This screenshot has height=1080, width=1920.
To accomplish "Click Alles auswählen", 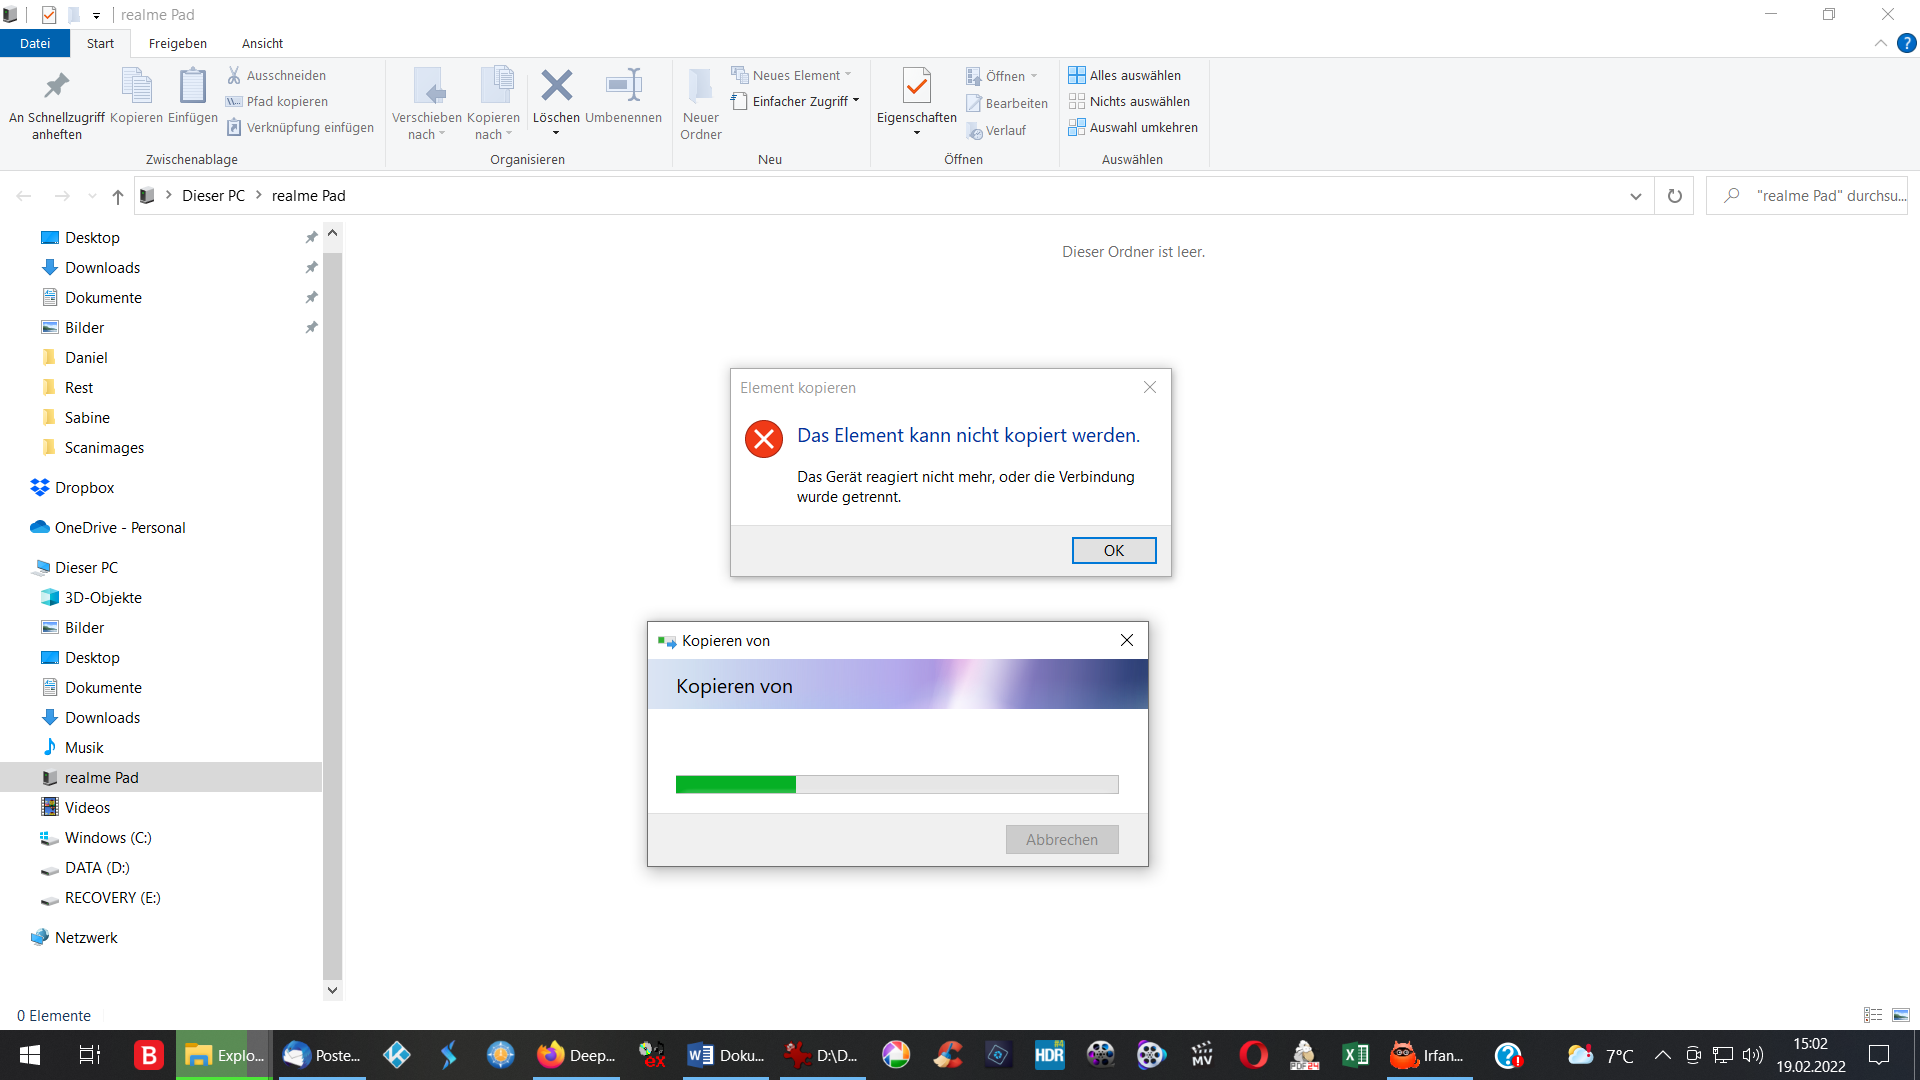I will [1125, 75].
